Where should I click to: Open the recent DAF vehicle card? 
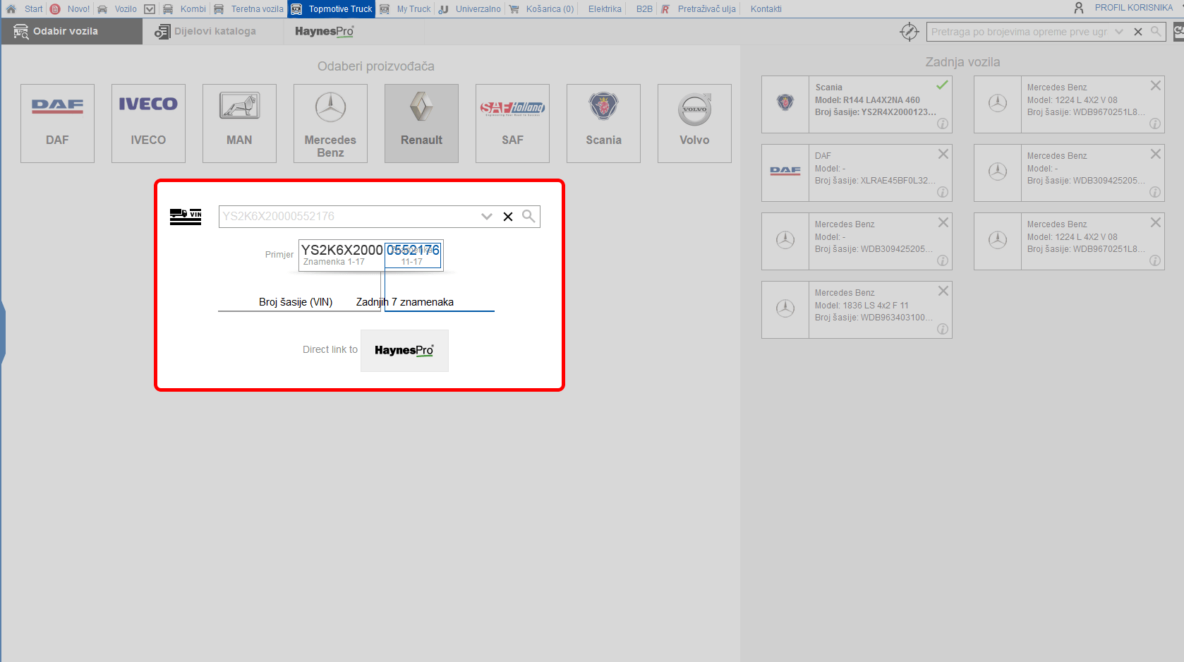[x=856, y=173]
